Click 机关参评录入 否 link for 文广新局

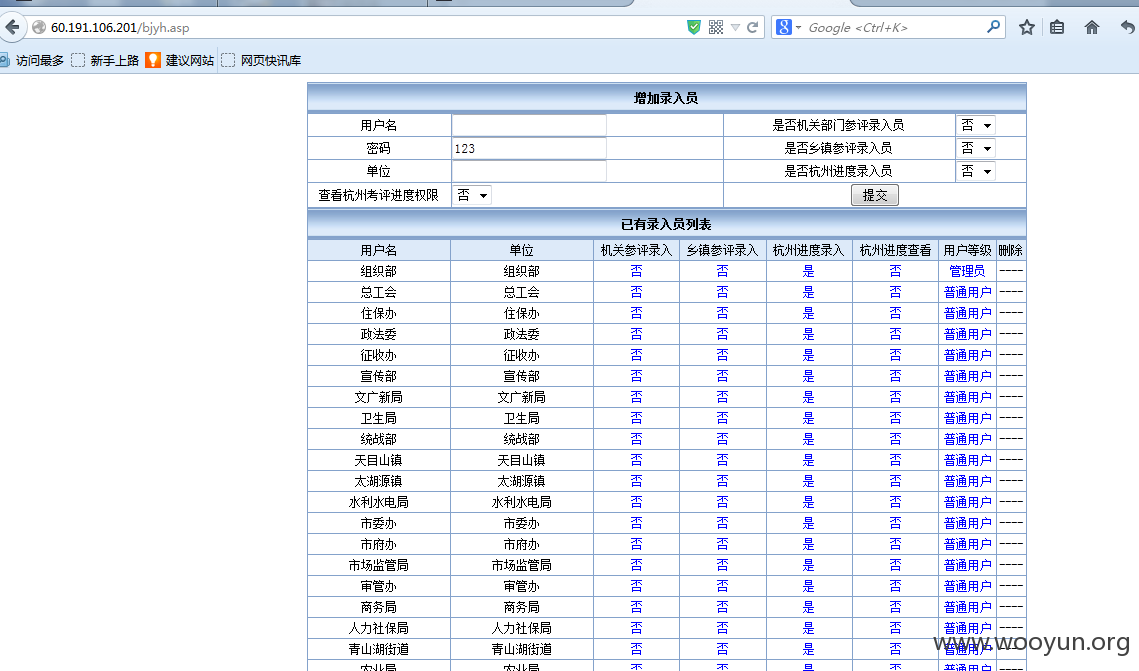coord(636,397)
